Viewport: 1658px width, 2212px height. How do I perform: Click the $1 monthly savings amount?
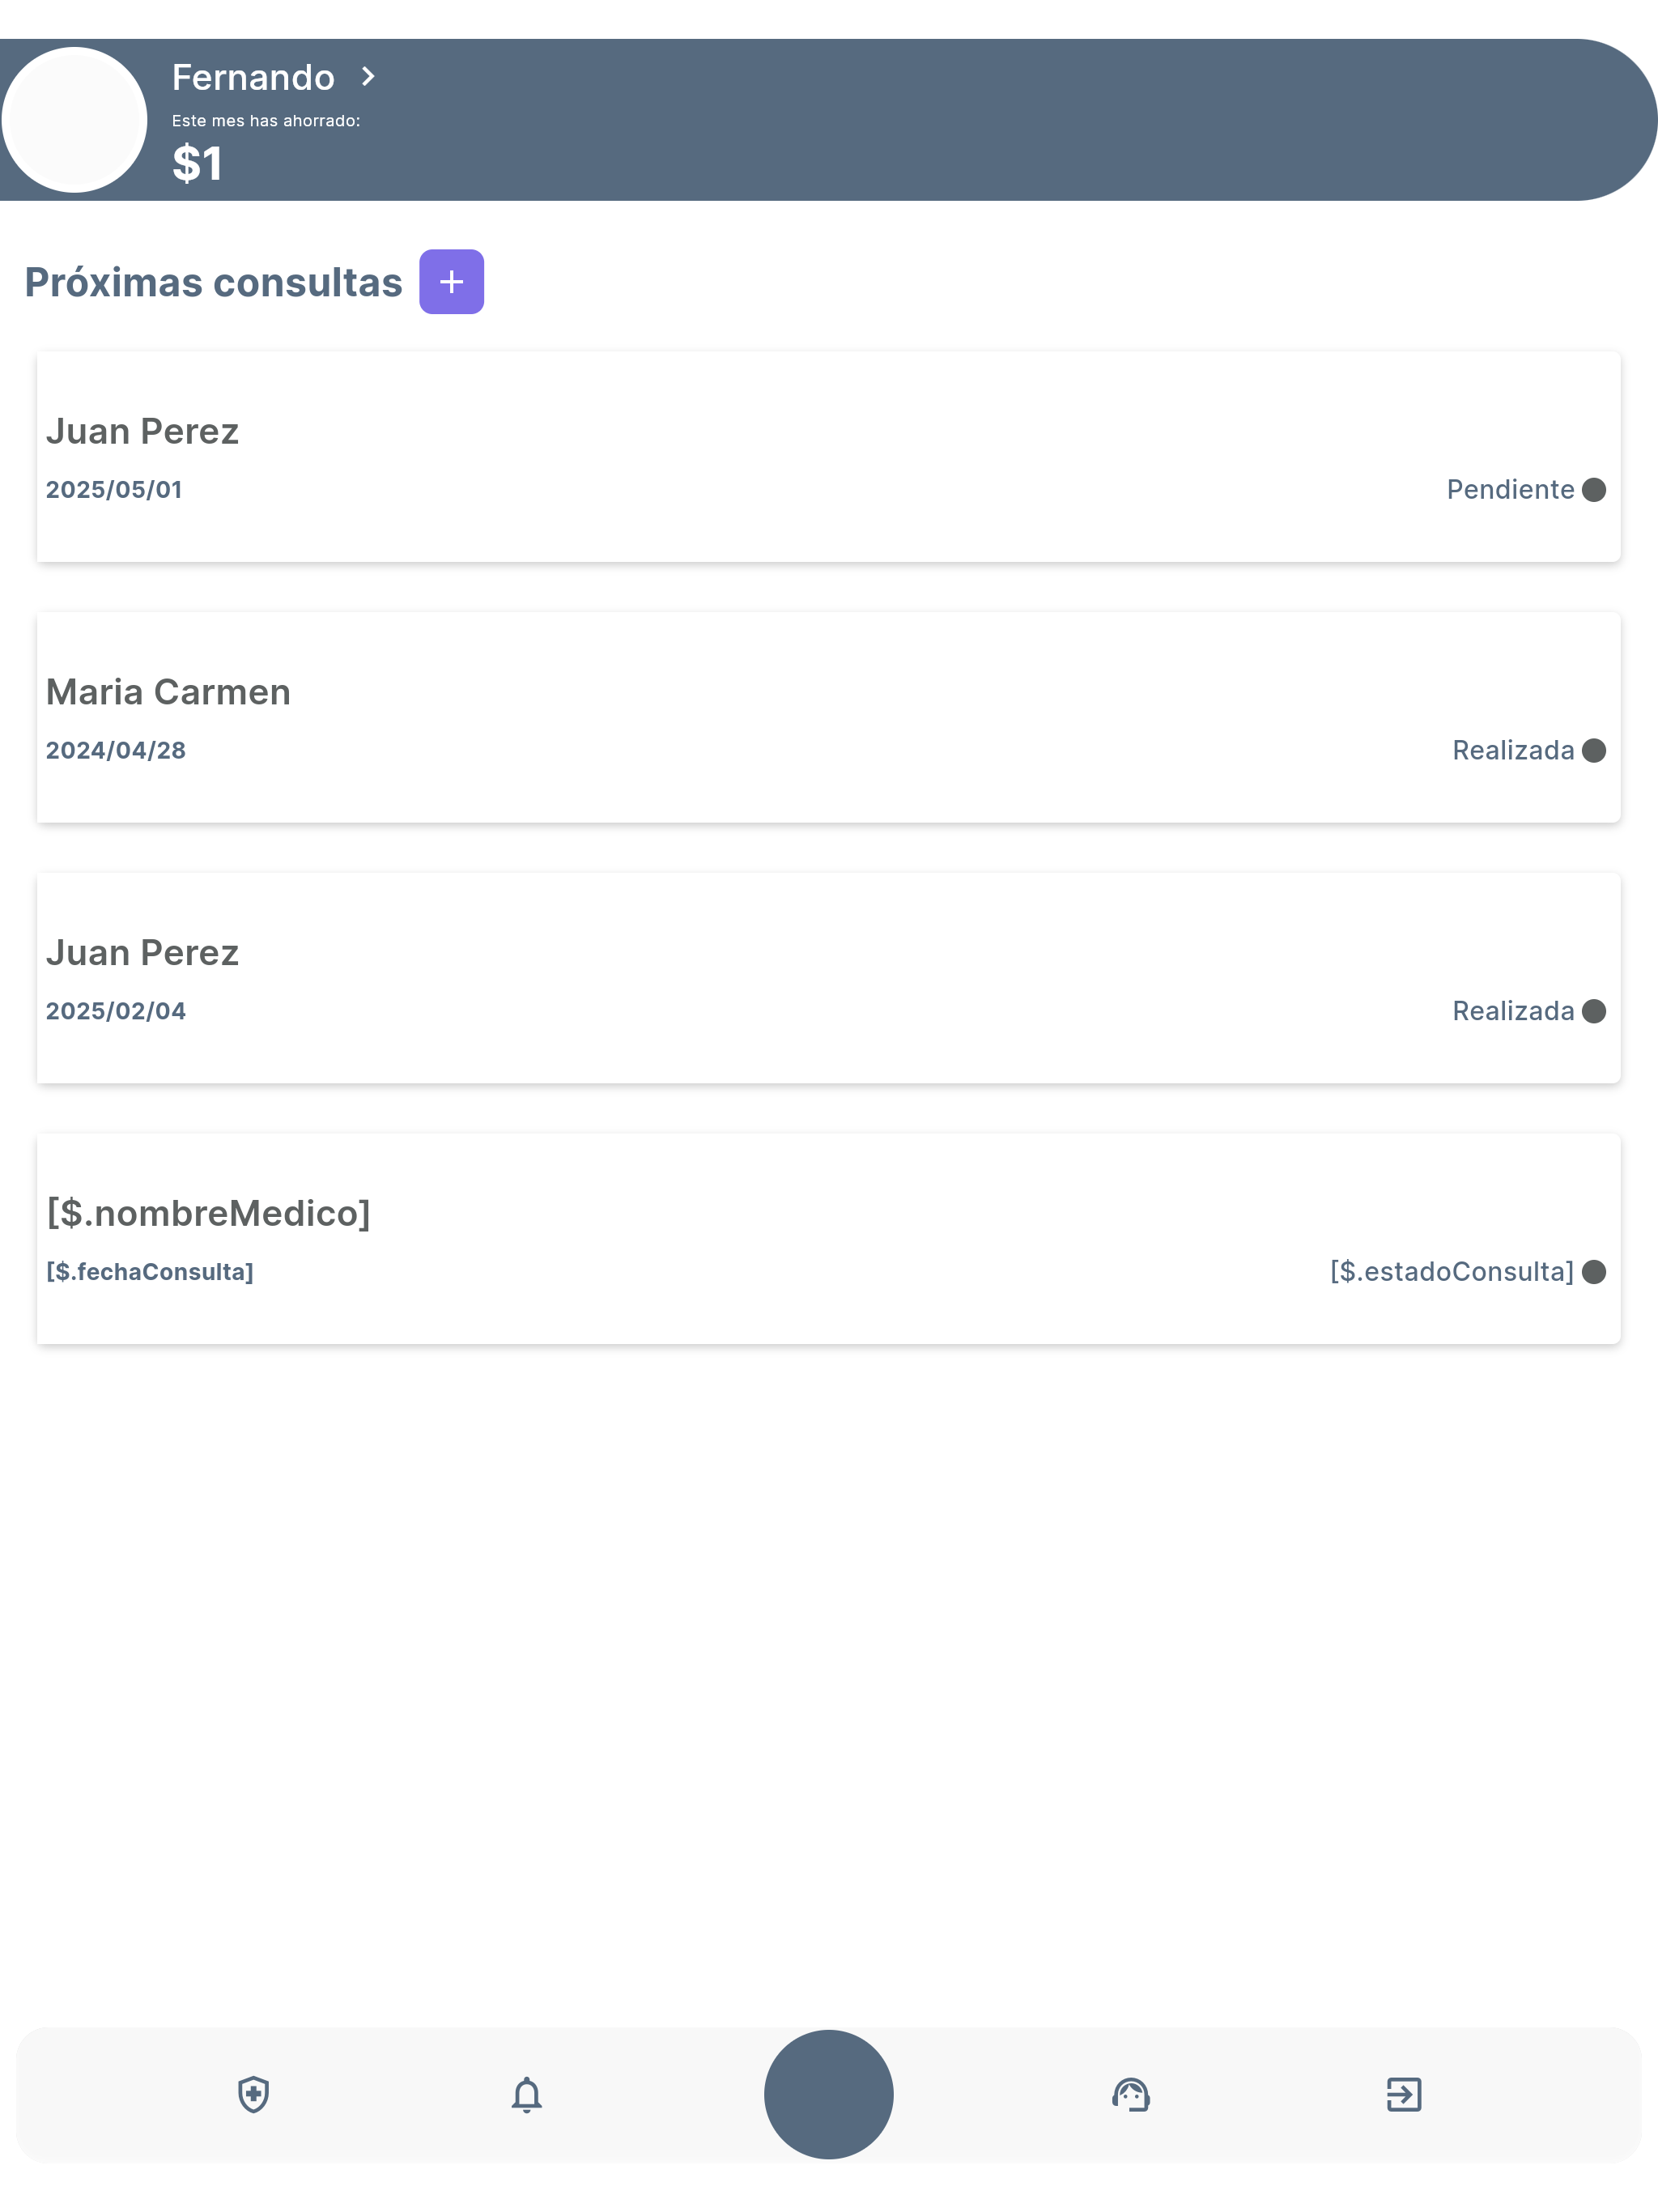click(197, 163)
